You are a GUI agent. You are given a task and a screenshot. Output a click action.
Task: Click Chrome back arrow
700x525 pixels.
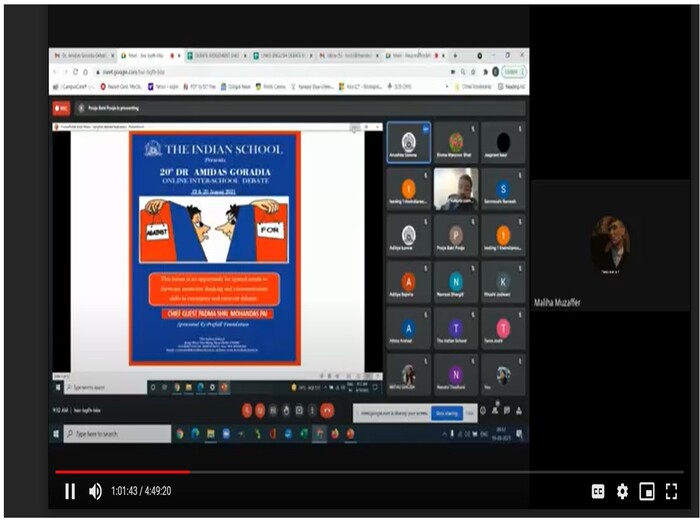tap(56, 72)
